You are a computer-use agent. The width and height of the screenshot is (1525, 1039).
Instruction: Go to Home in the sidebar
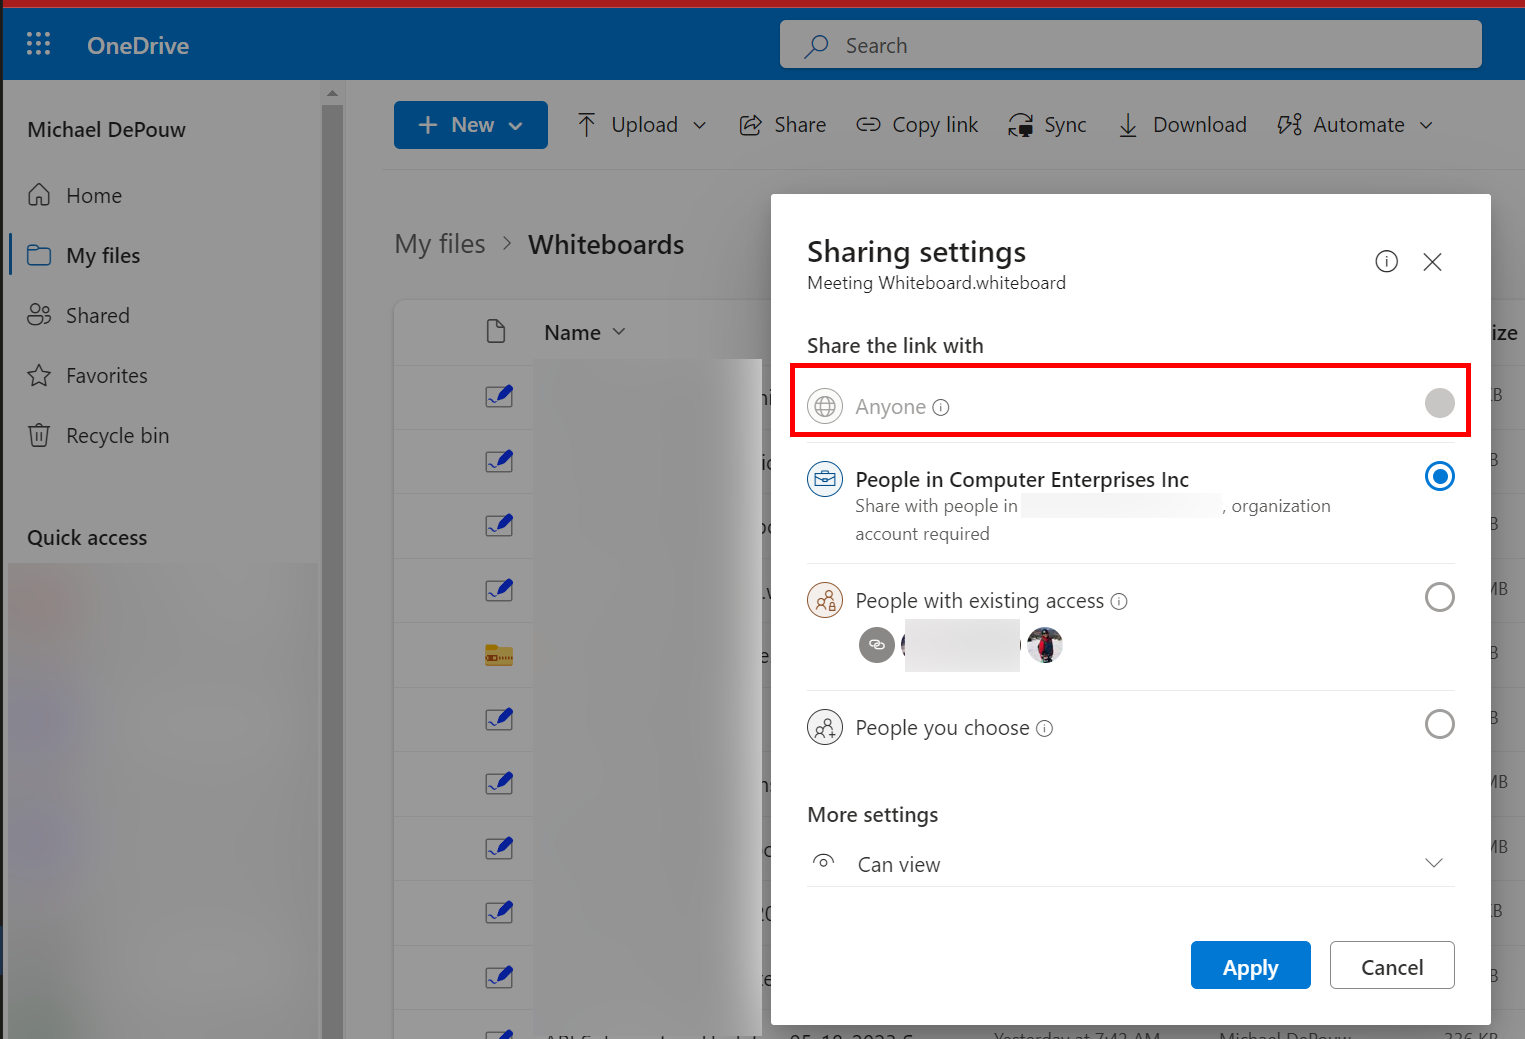pyautogui.click(x=94, y=196)
